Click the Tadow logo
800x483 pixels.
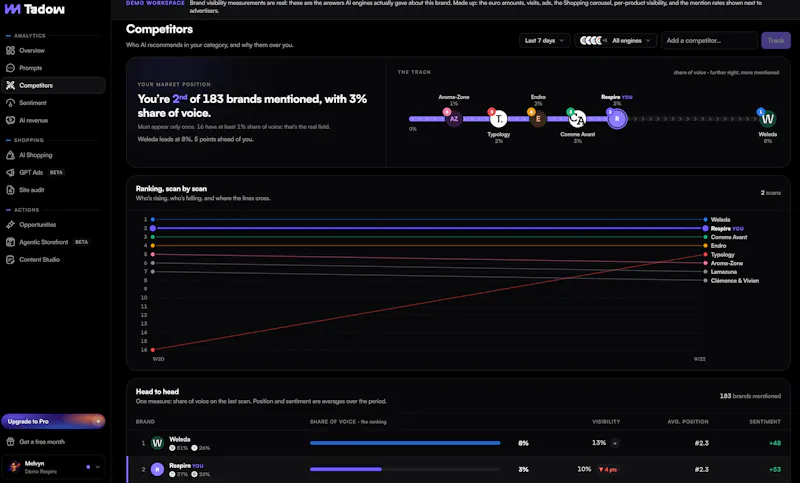34,9
